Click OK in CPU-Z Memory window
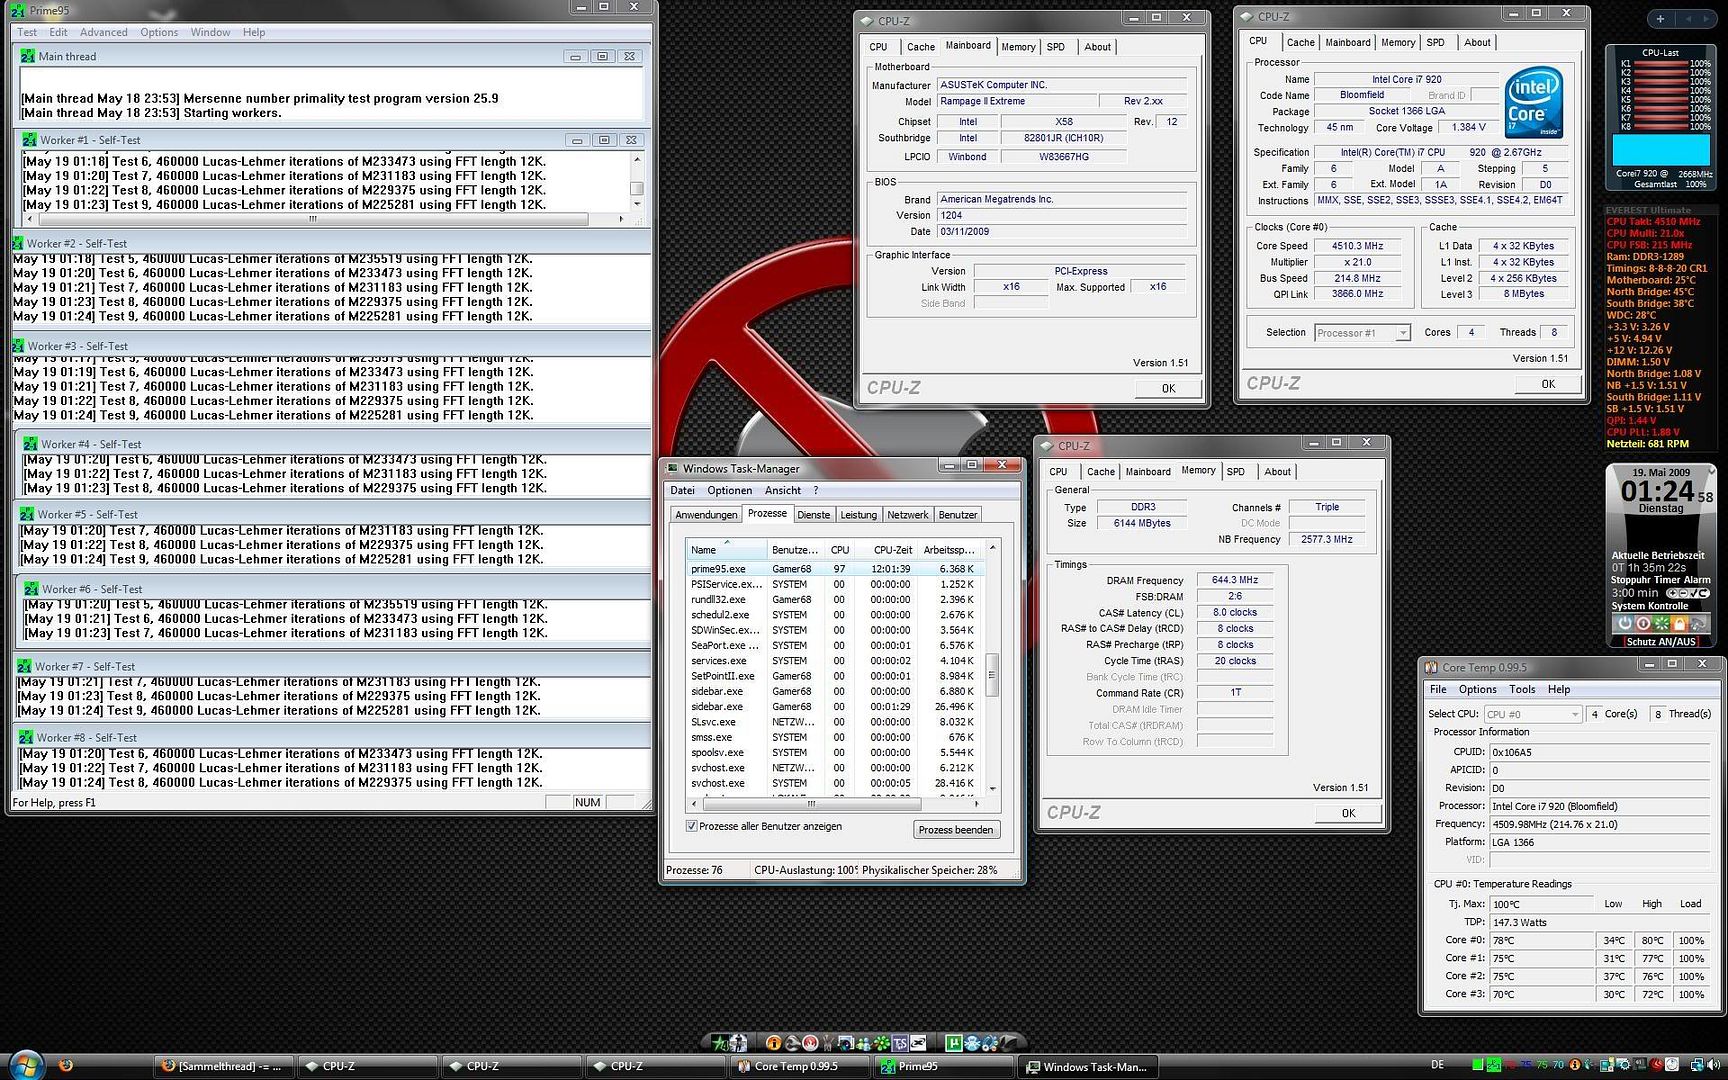Screen dimensions: 1728x1080 pyautogui.click(x=1348, y=813)
